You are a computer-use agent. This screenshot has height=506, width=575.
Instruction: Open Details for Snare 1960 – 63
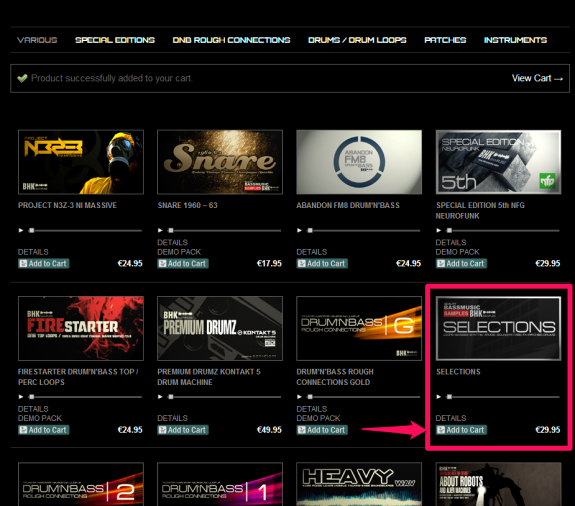coord(172,242)
